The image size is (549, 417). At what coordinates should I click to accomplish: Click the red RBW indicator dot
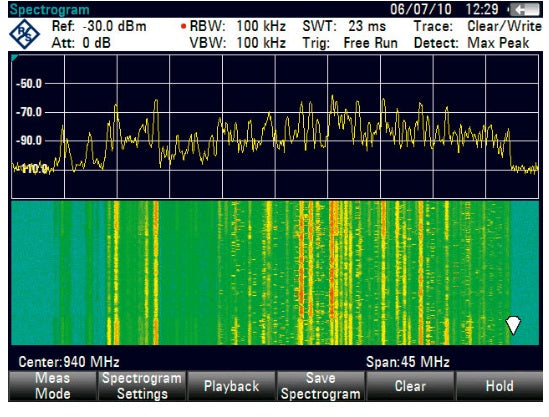pos(183,26)
